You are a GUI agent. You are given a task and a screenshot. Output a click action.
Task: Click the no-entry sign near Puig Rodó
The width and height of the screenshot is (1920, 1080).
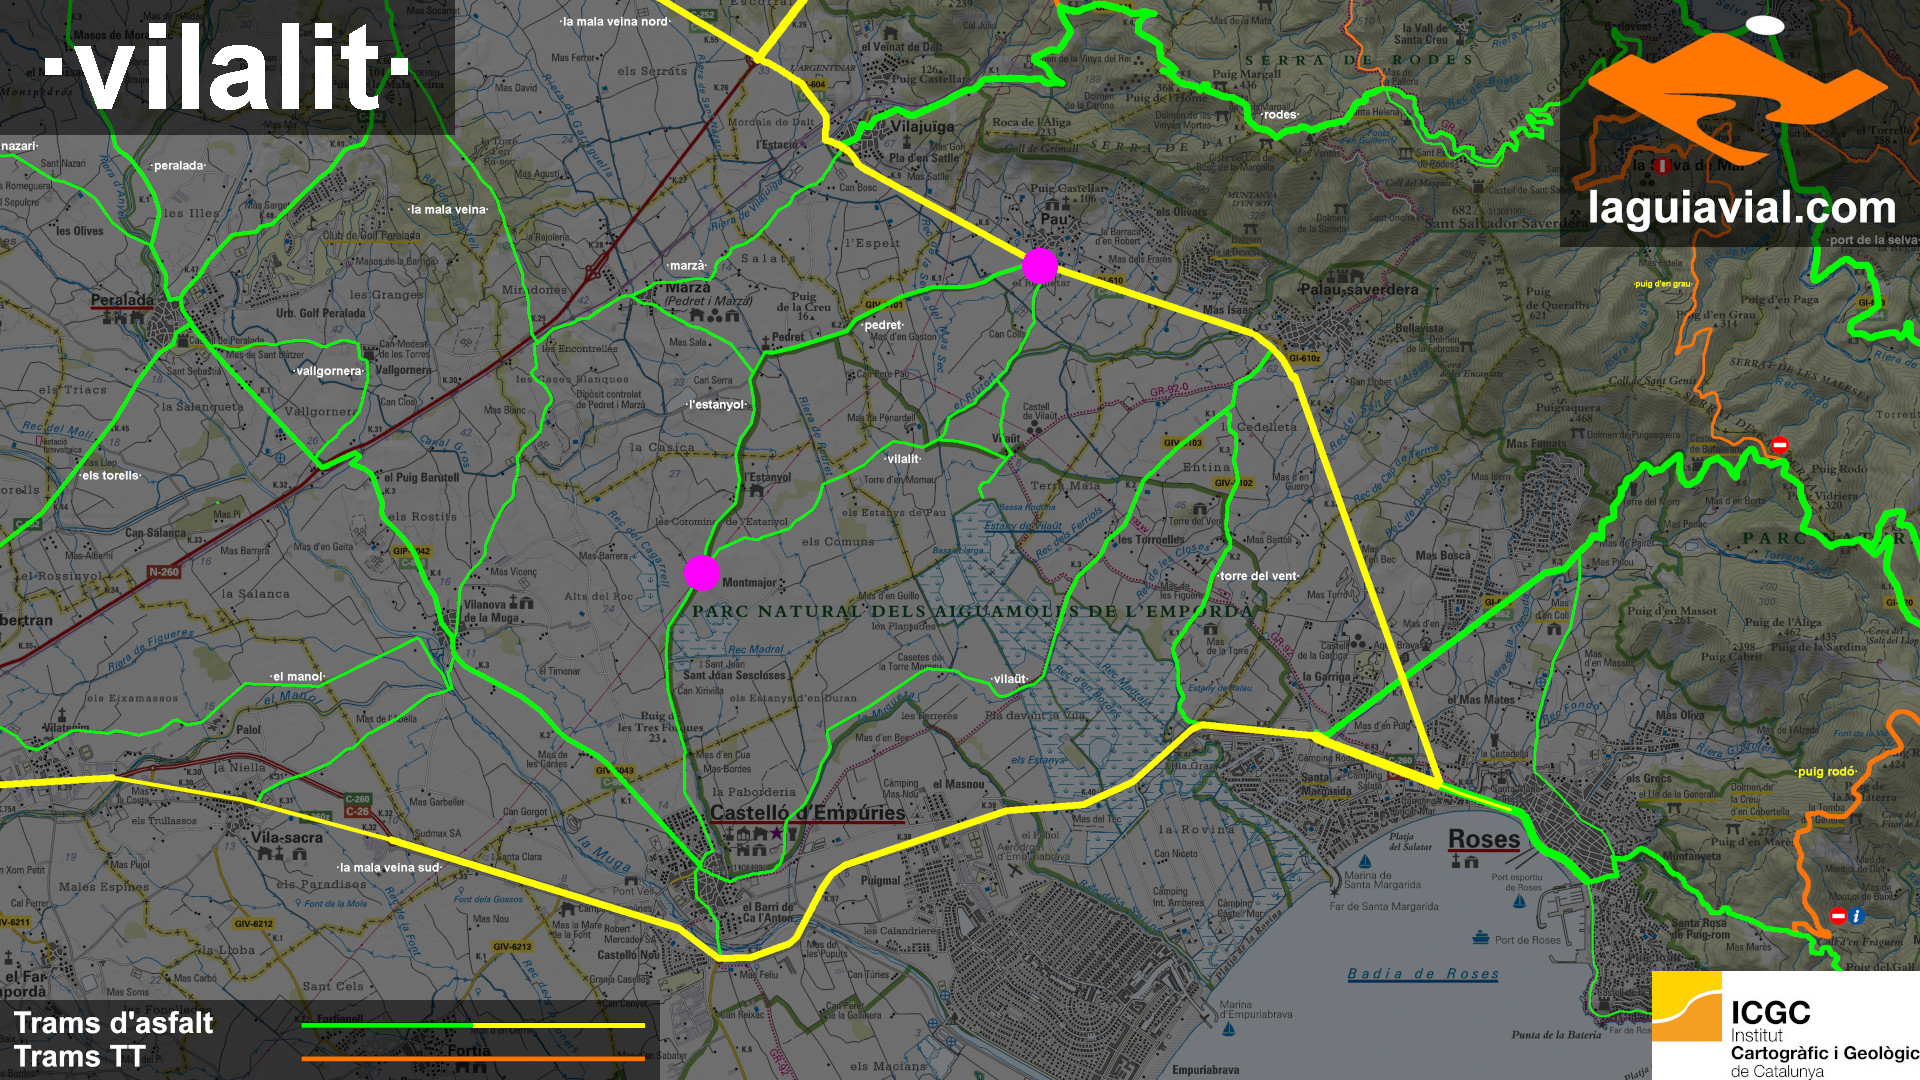click(x=1780, y=445)
